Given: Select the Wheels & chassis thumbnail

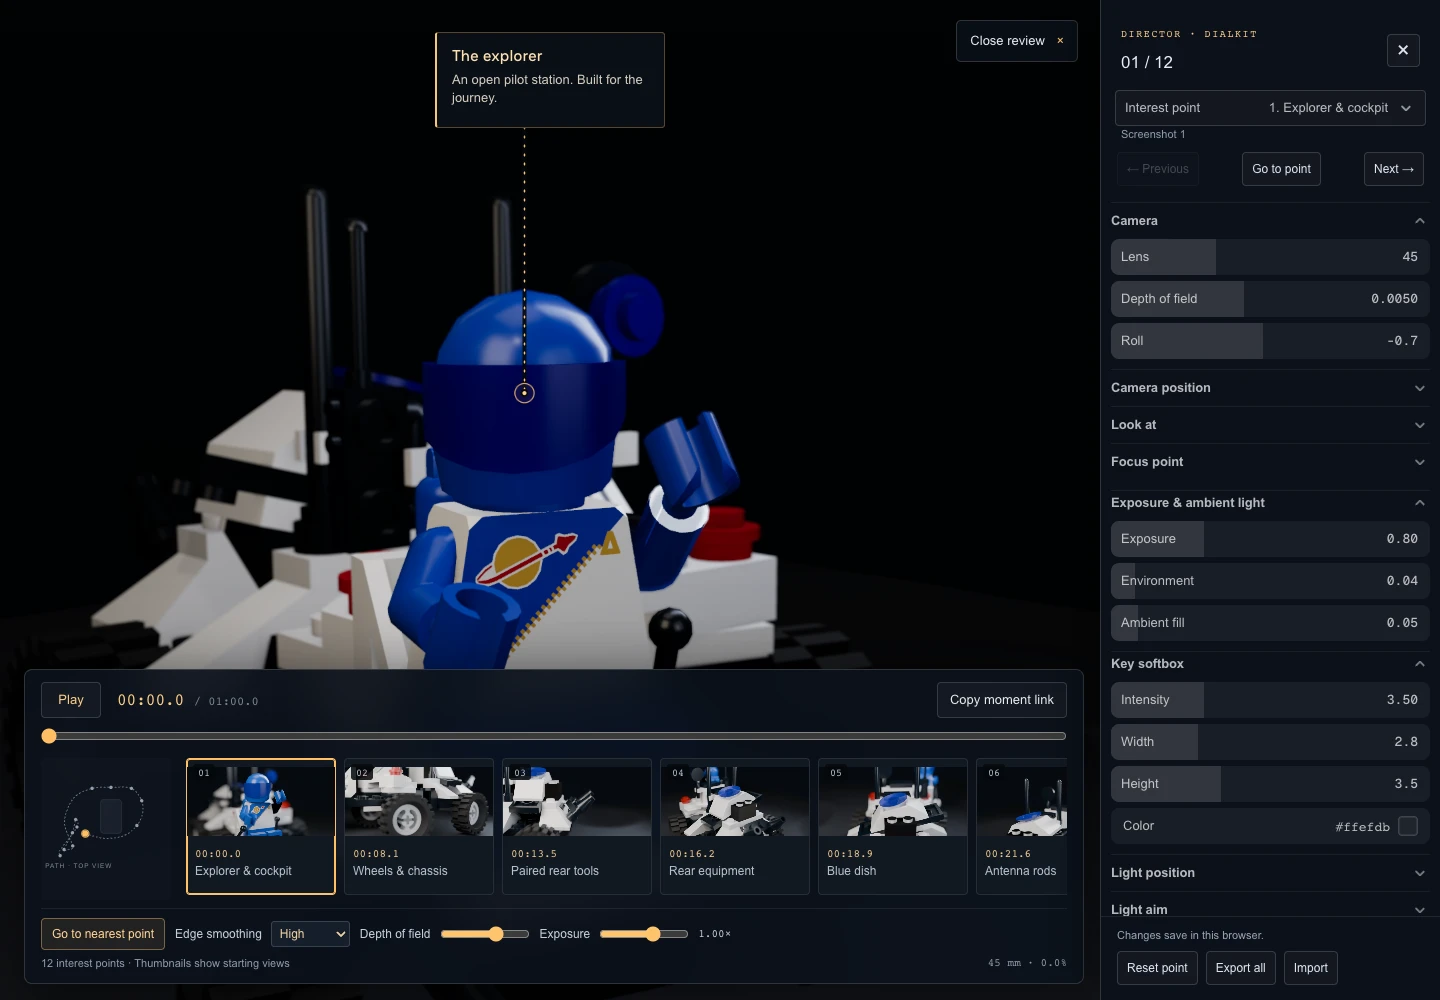Looking at the screenshot, I should tap(419, 827).
